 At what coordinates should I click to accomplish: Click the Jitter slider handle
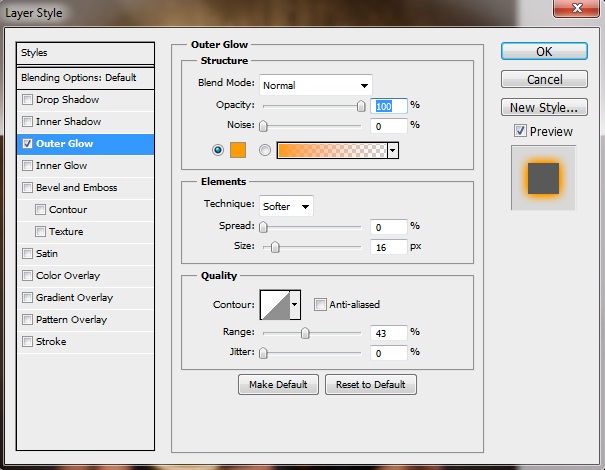(x=263, y=353)
